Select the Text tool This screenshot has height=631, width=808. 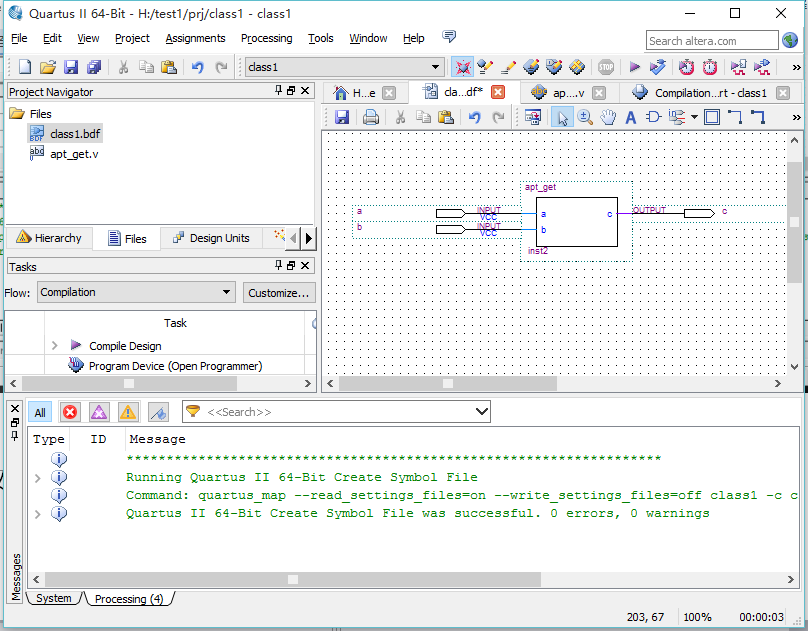coord(631,117)
